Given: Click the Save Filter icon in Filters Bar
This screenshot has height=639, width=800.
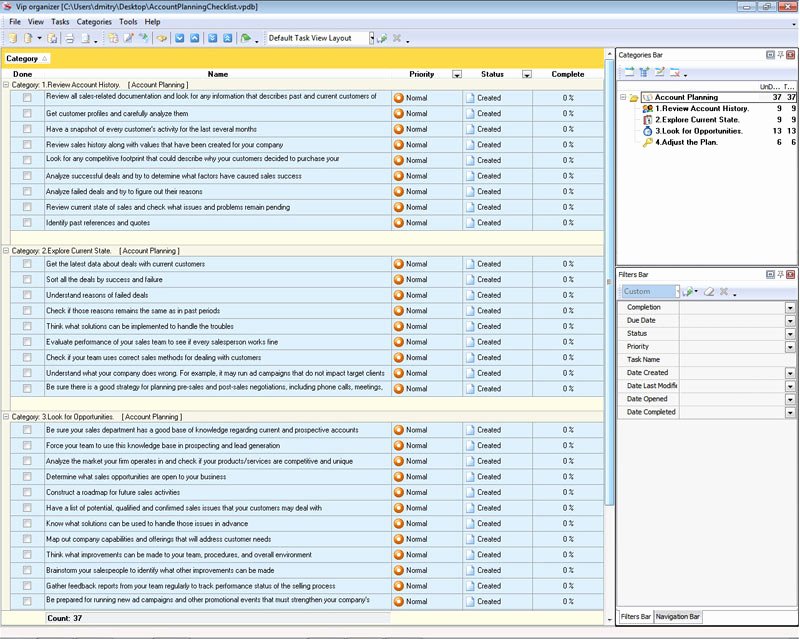Looking at the screenshot, I should coord(689,291).
